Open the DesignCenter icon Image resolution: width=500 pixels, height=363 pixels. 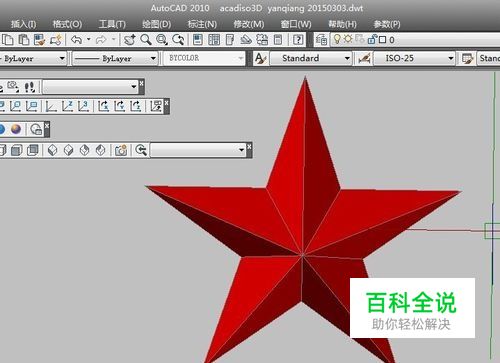point(214,40)
